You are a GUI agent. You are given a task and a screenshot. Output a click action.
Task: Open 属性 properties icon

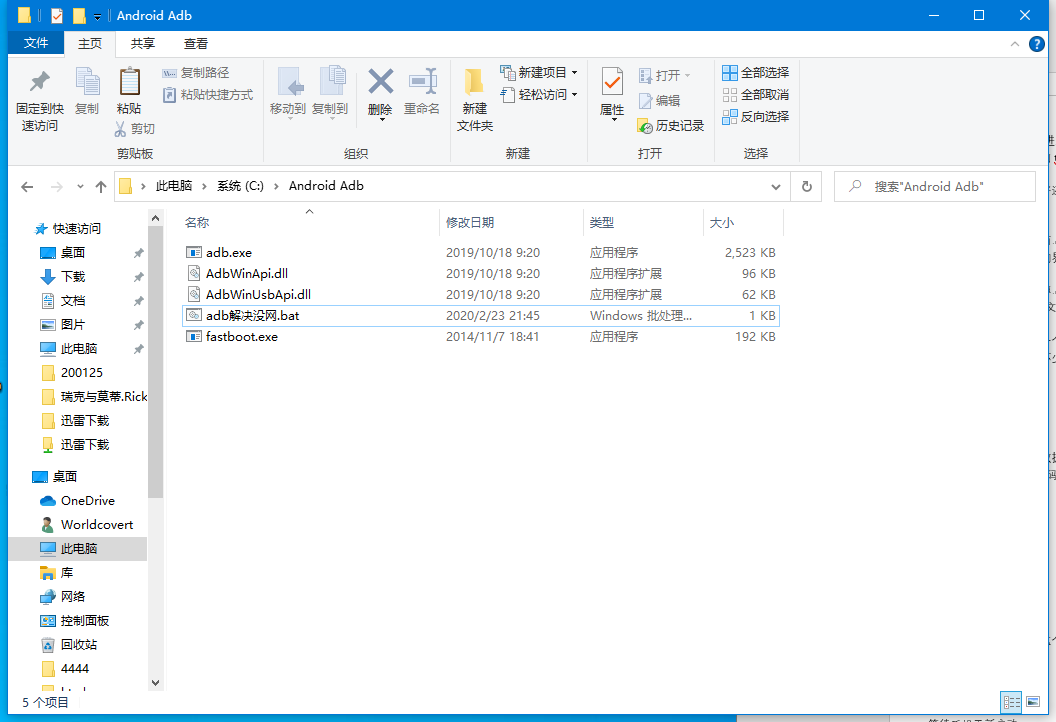[x=612, y=82]
